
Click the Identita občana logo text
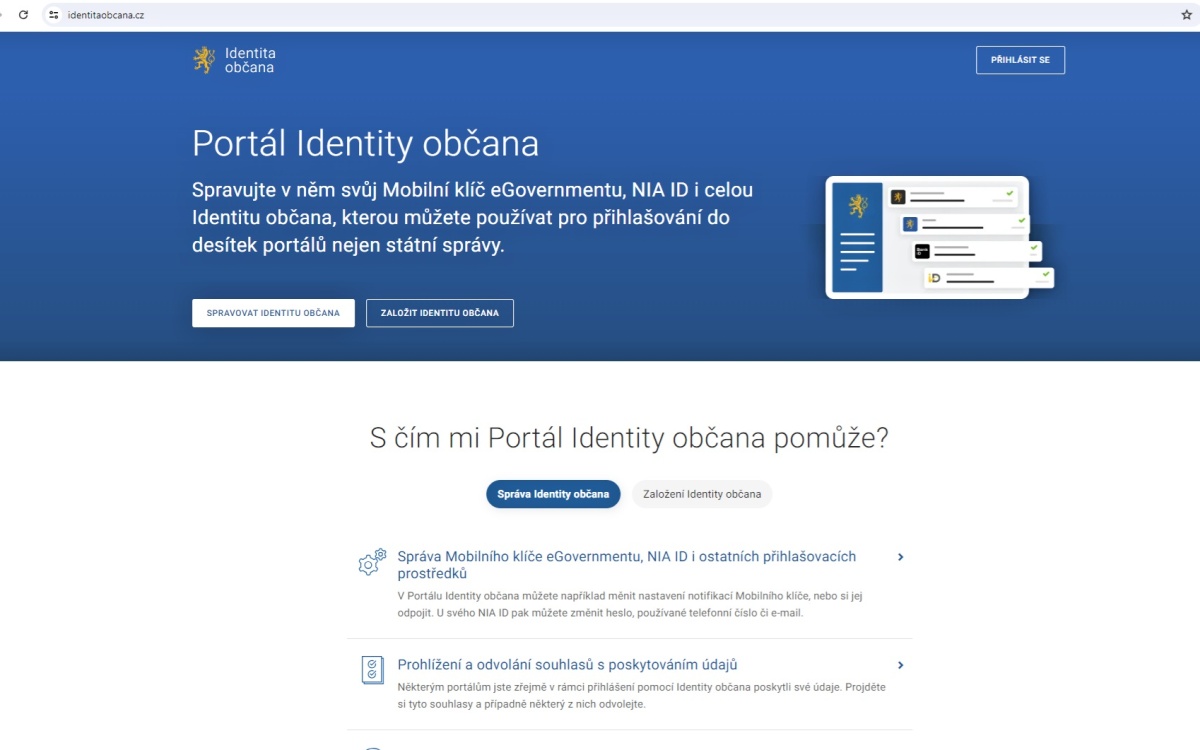[x=250, y=60]
